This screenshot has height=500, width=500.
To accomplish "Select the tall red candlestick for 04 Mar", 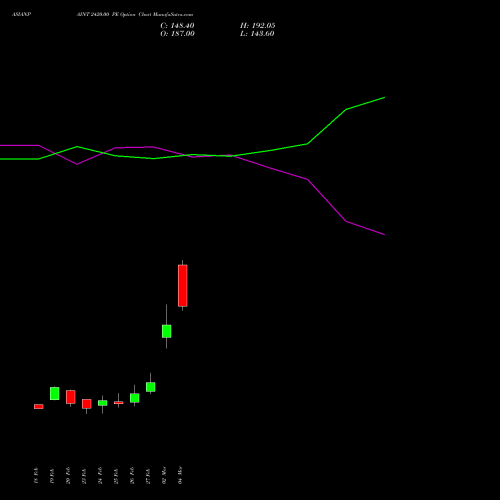I will (x=183, y=286).
